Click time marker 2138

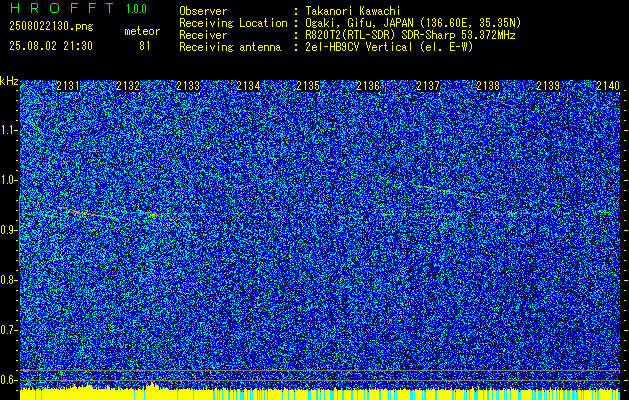click(x=488, y=86)
